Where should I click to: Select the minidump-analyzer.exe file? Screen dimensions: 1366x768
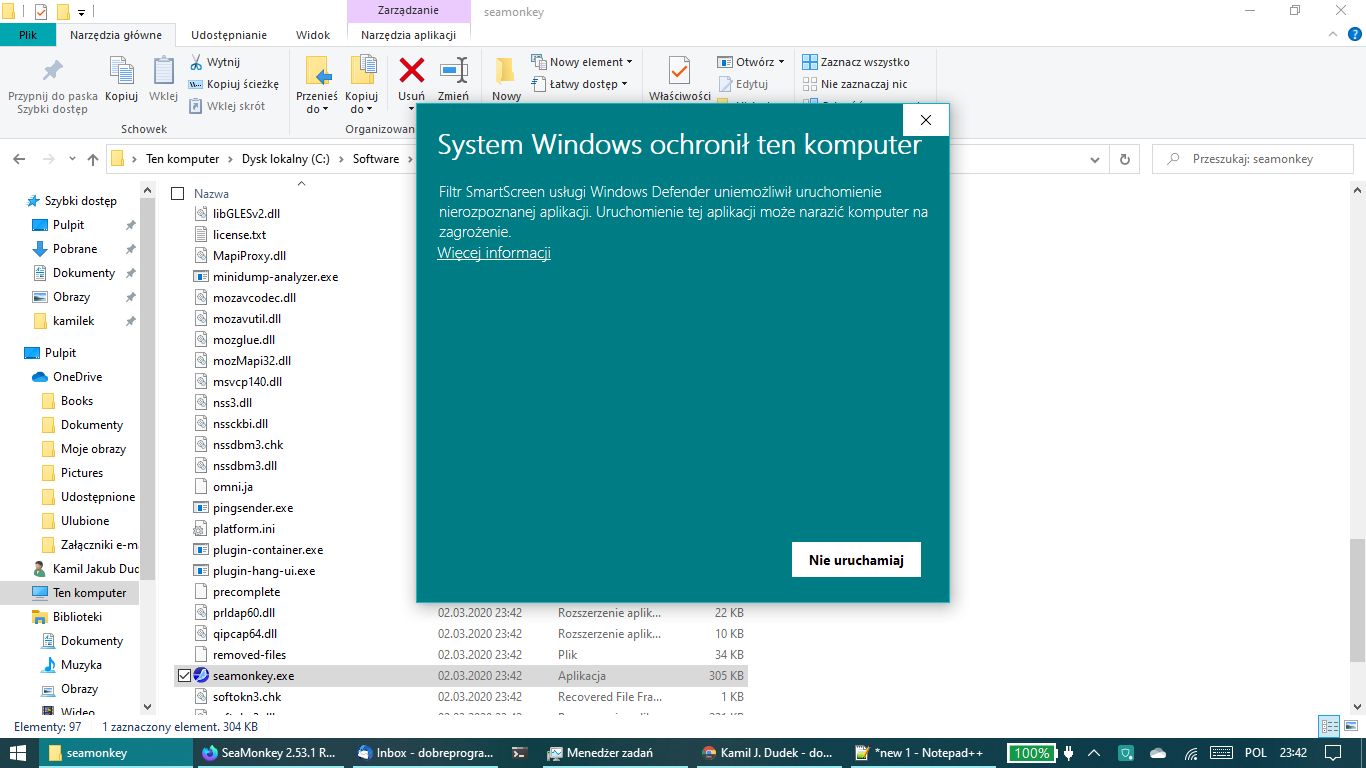[275, 277]
